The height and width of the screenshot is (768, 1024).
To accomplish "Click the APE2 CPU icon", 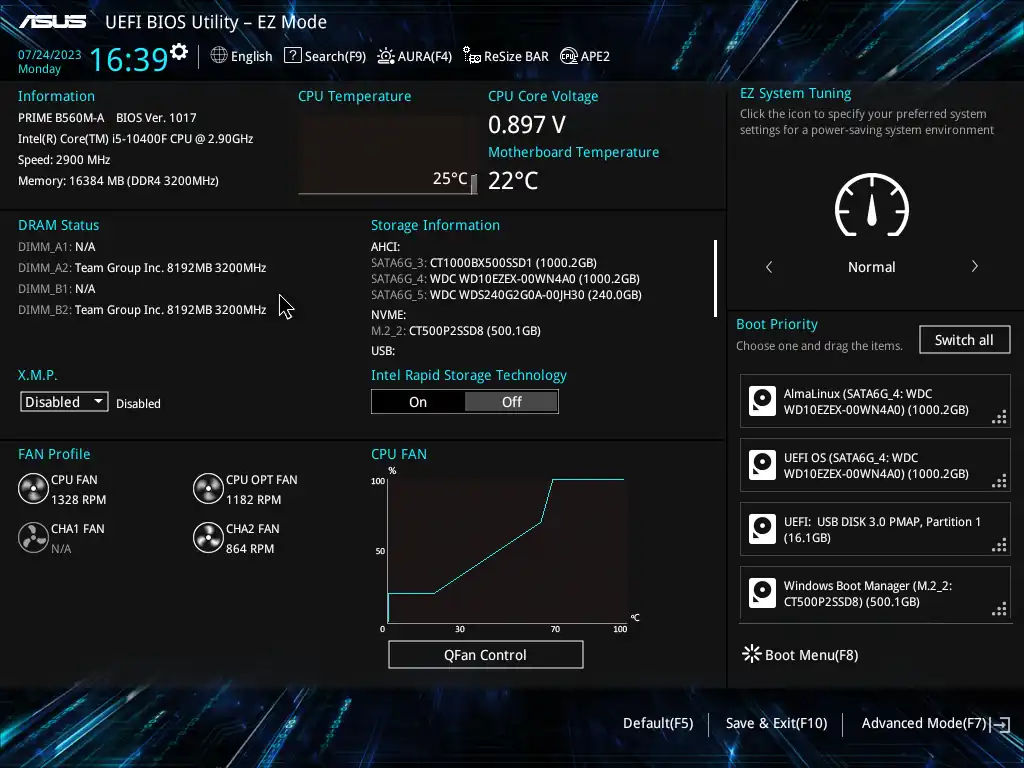I will click(569, 56).
